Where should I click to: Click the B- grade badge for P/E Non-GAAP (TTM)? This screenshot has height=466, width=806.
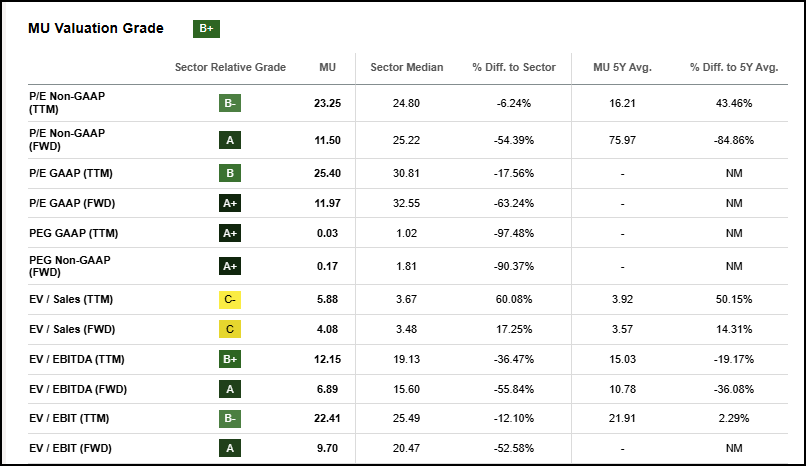pos(230,103)
